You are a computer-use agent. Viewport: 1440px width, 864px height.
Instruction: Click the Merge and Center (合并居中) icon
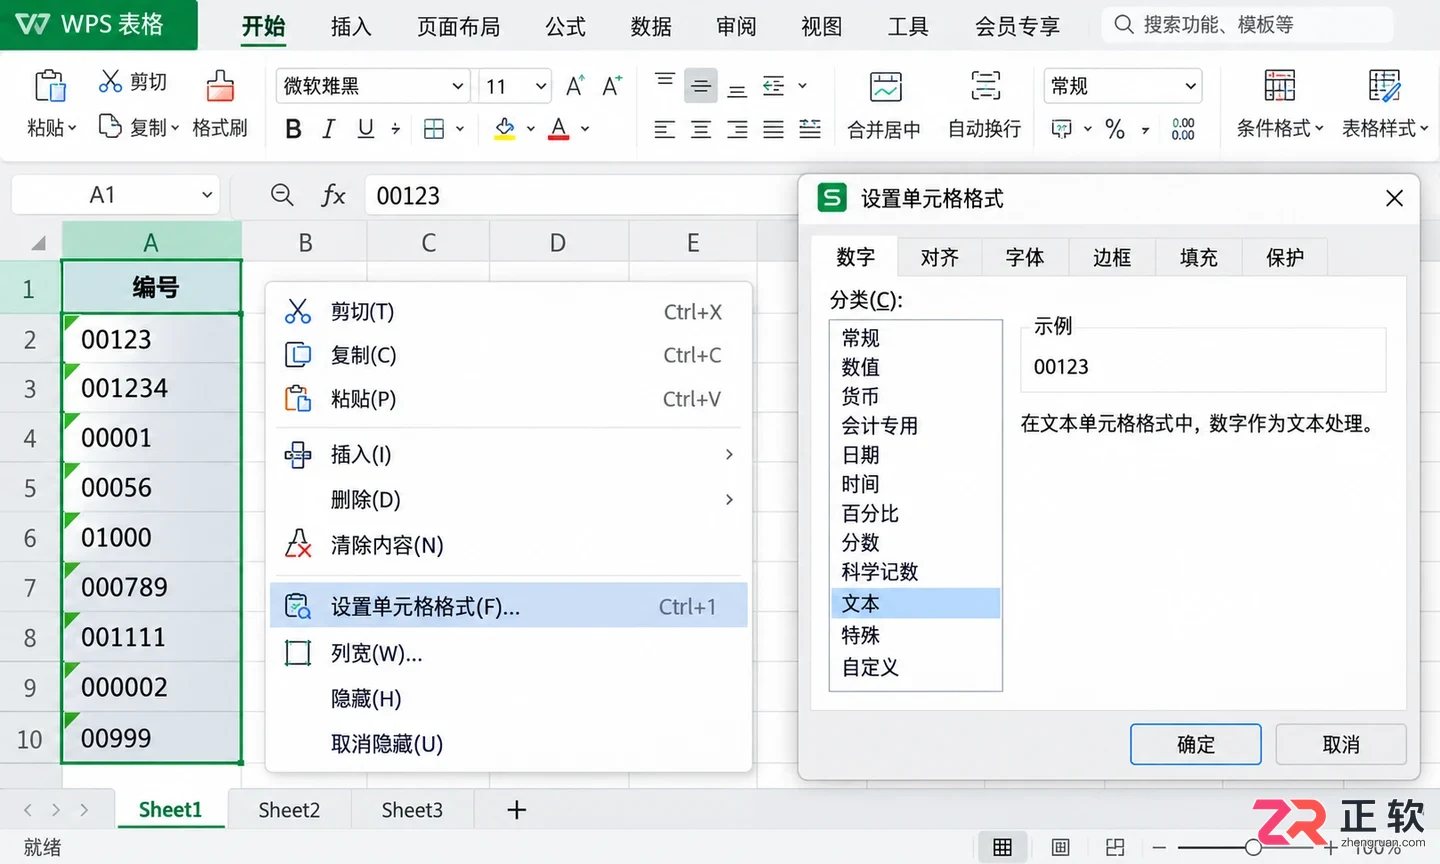[x=886, y=87]
